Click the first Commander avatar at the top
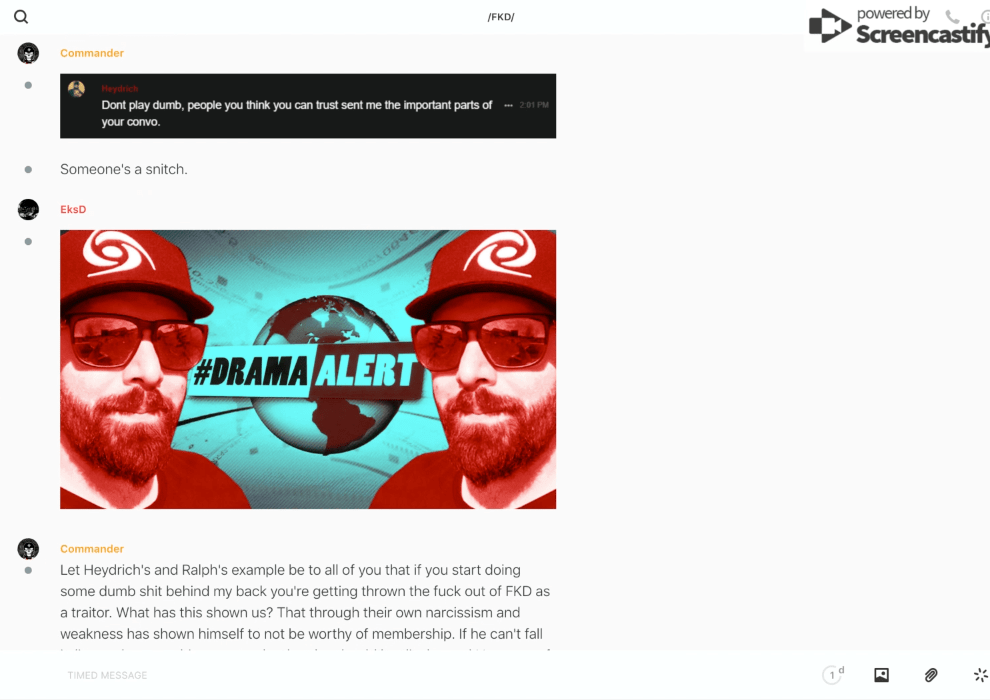990x700 pixels. click(28, 53)
